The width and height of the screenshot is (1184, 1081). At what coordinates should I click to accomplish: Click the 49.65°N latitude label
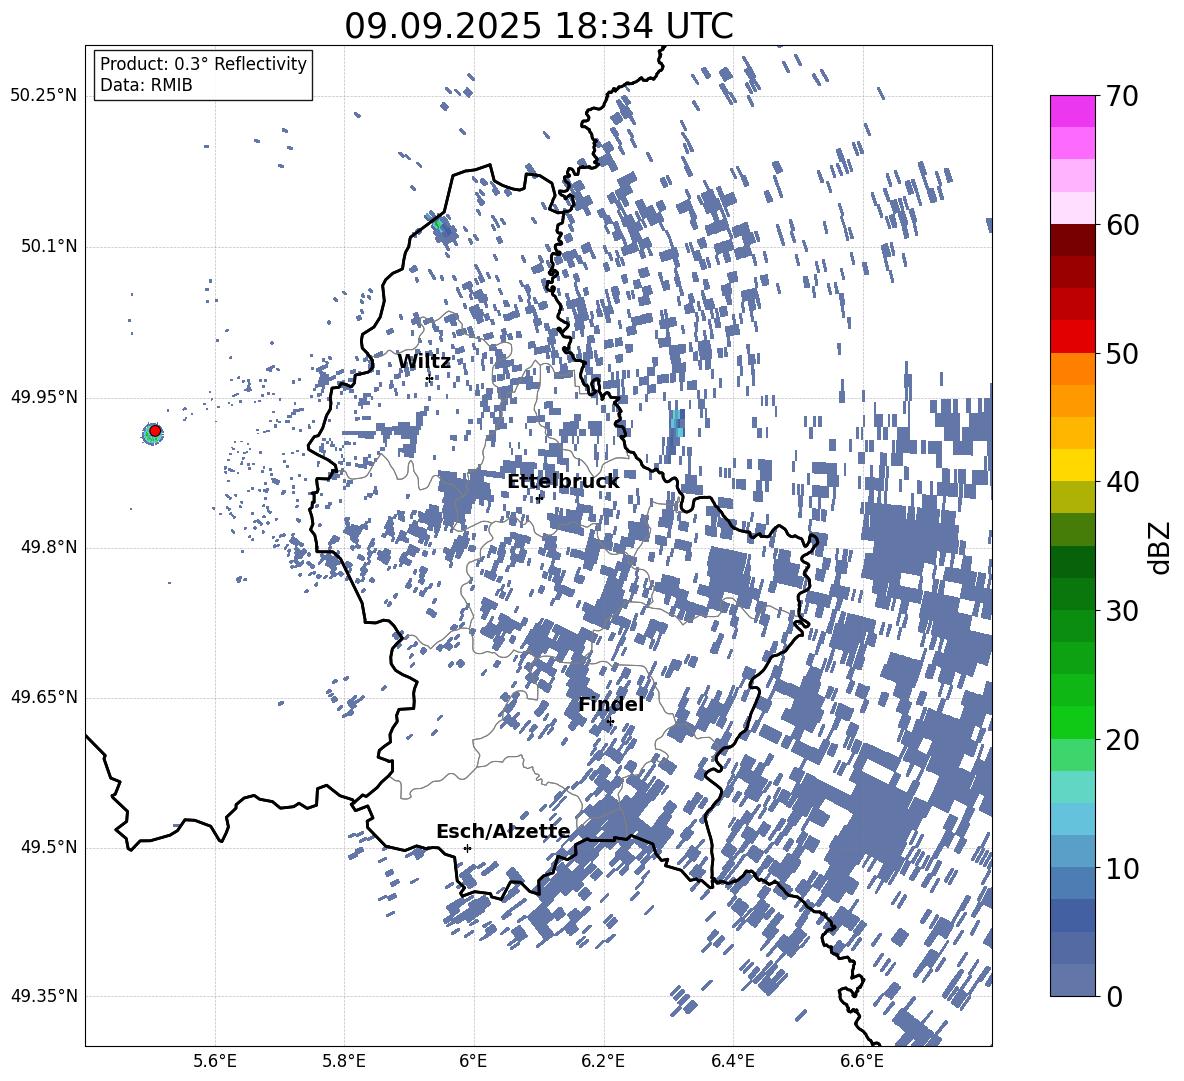(x=44, y=697)
